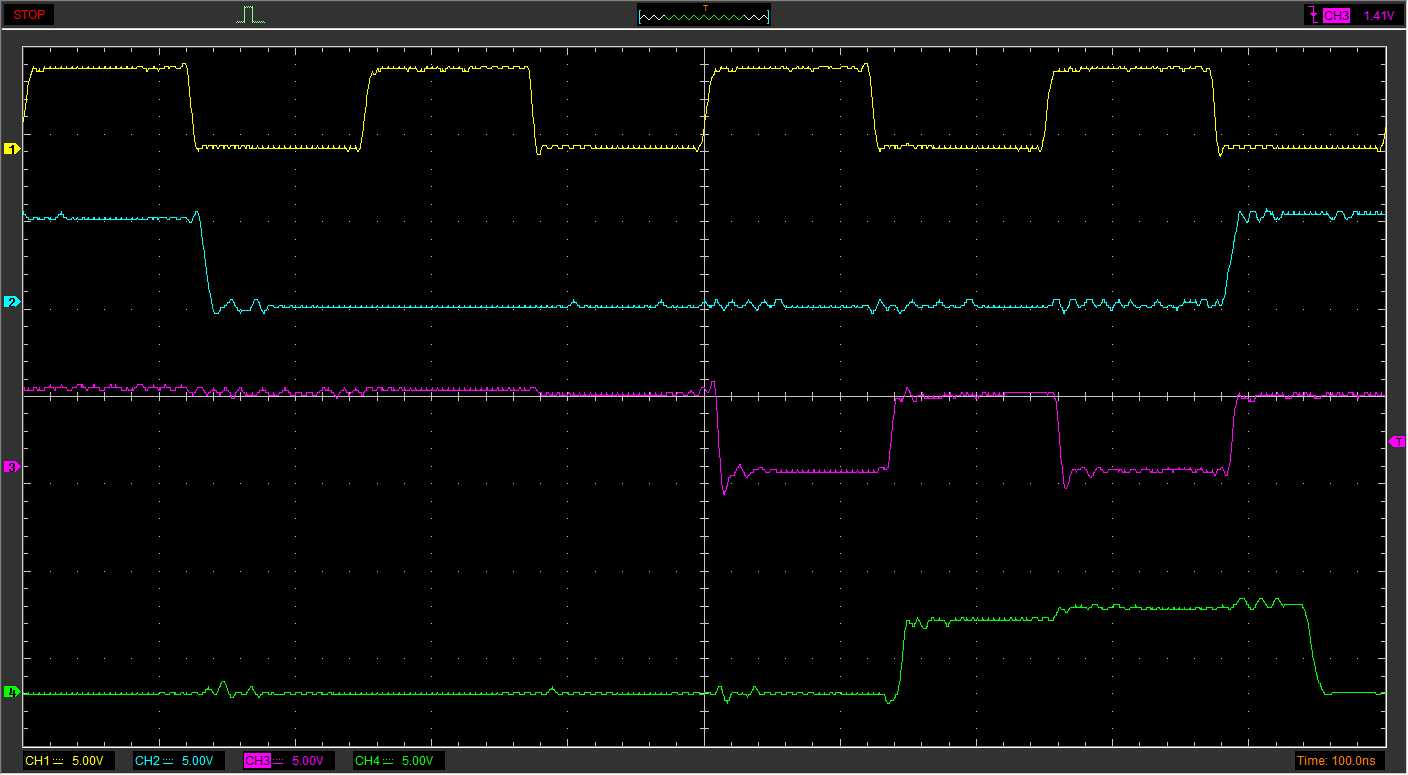
Task: Select the green channel 4 ground marker
Action: coord(12,692)
